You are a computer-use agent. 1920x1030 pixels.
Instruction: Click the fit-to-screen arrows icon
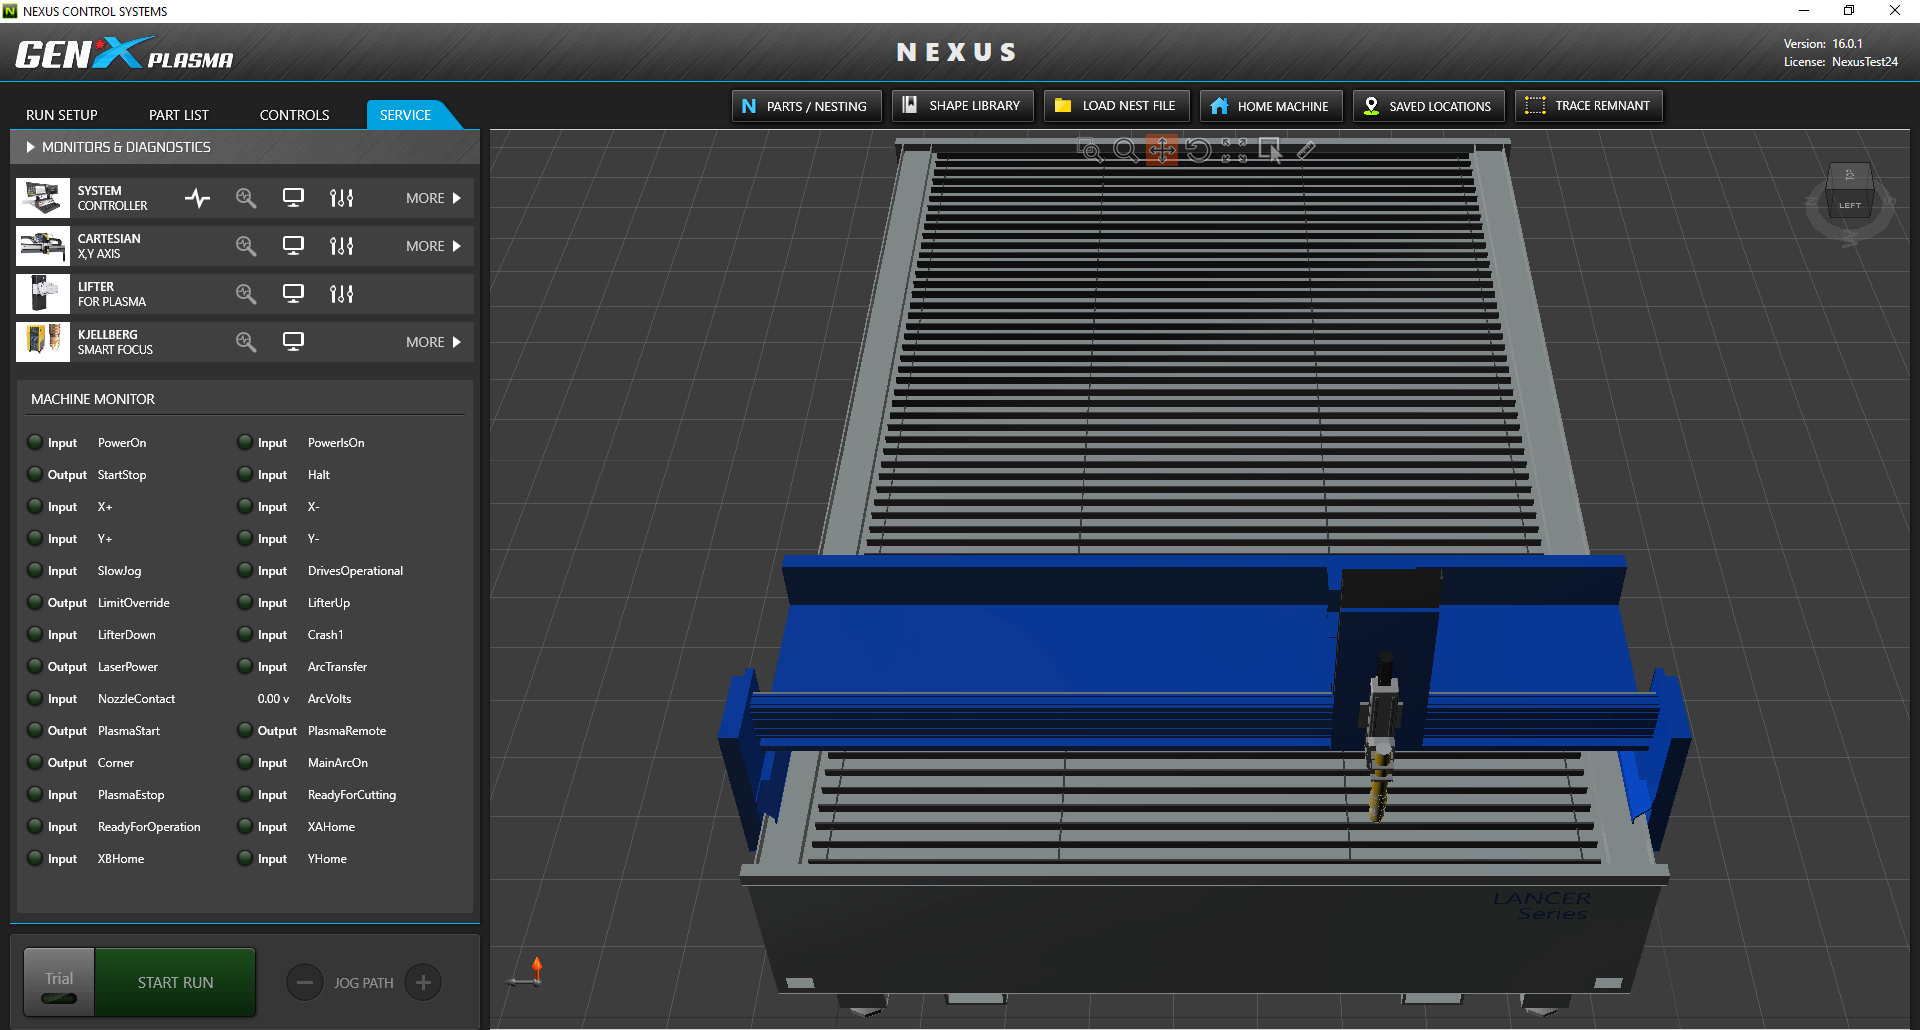(1234, 150)
